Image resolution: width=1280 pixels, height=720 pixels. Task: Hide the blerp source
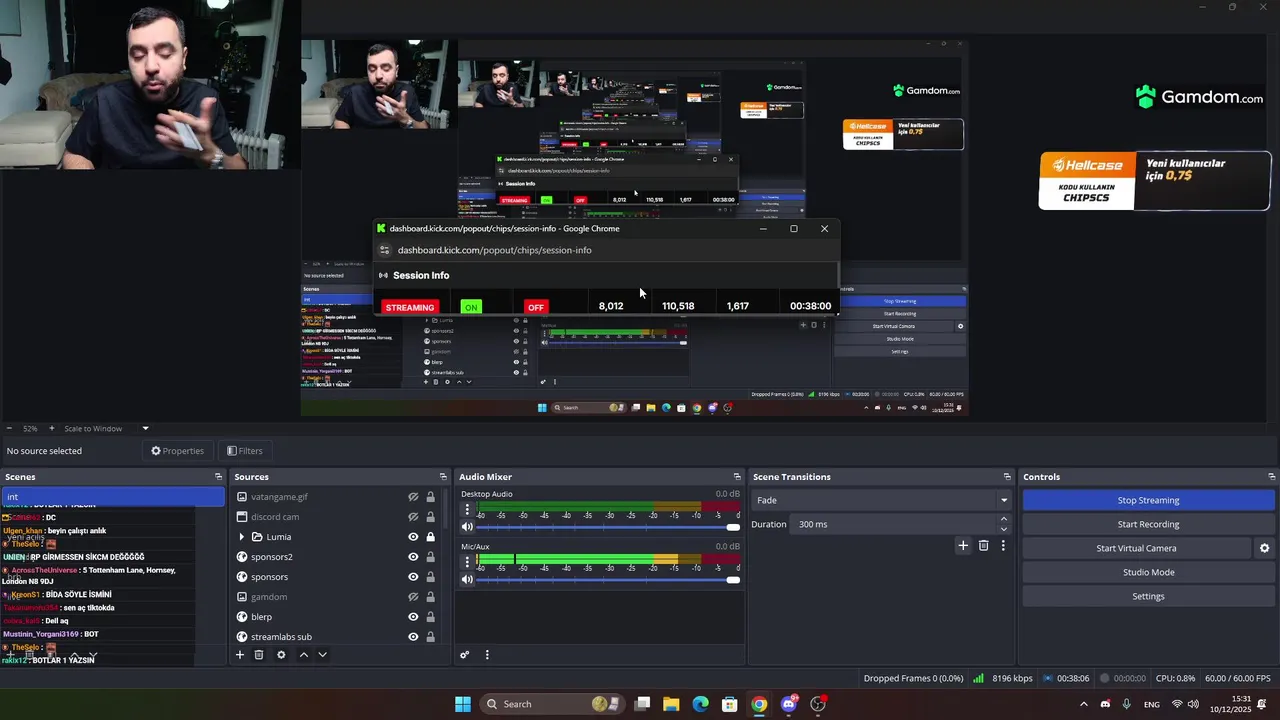(x=413, y=617)
